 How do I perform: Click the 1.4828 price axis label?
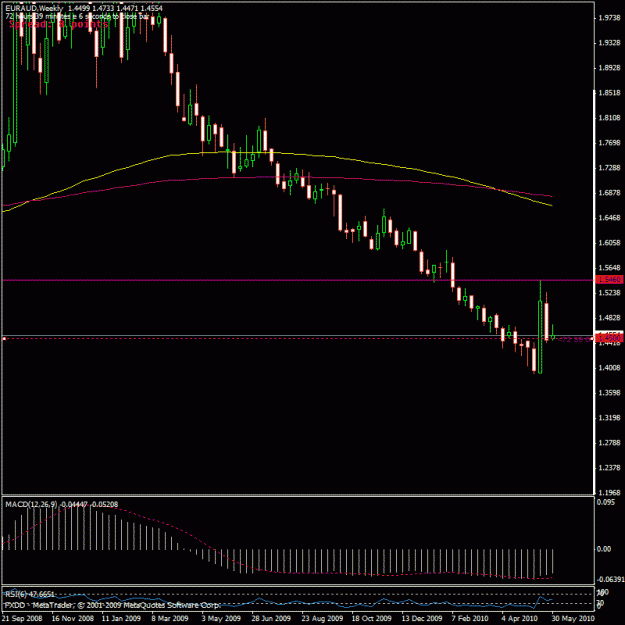point(610,318)
